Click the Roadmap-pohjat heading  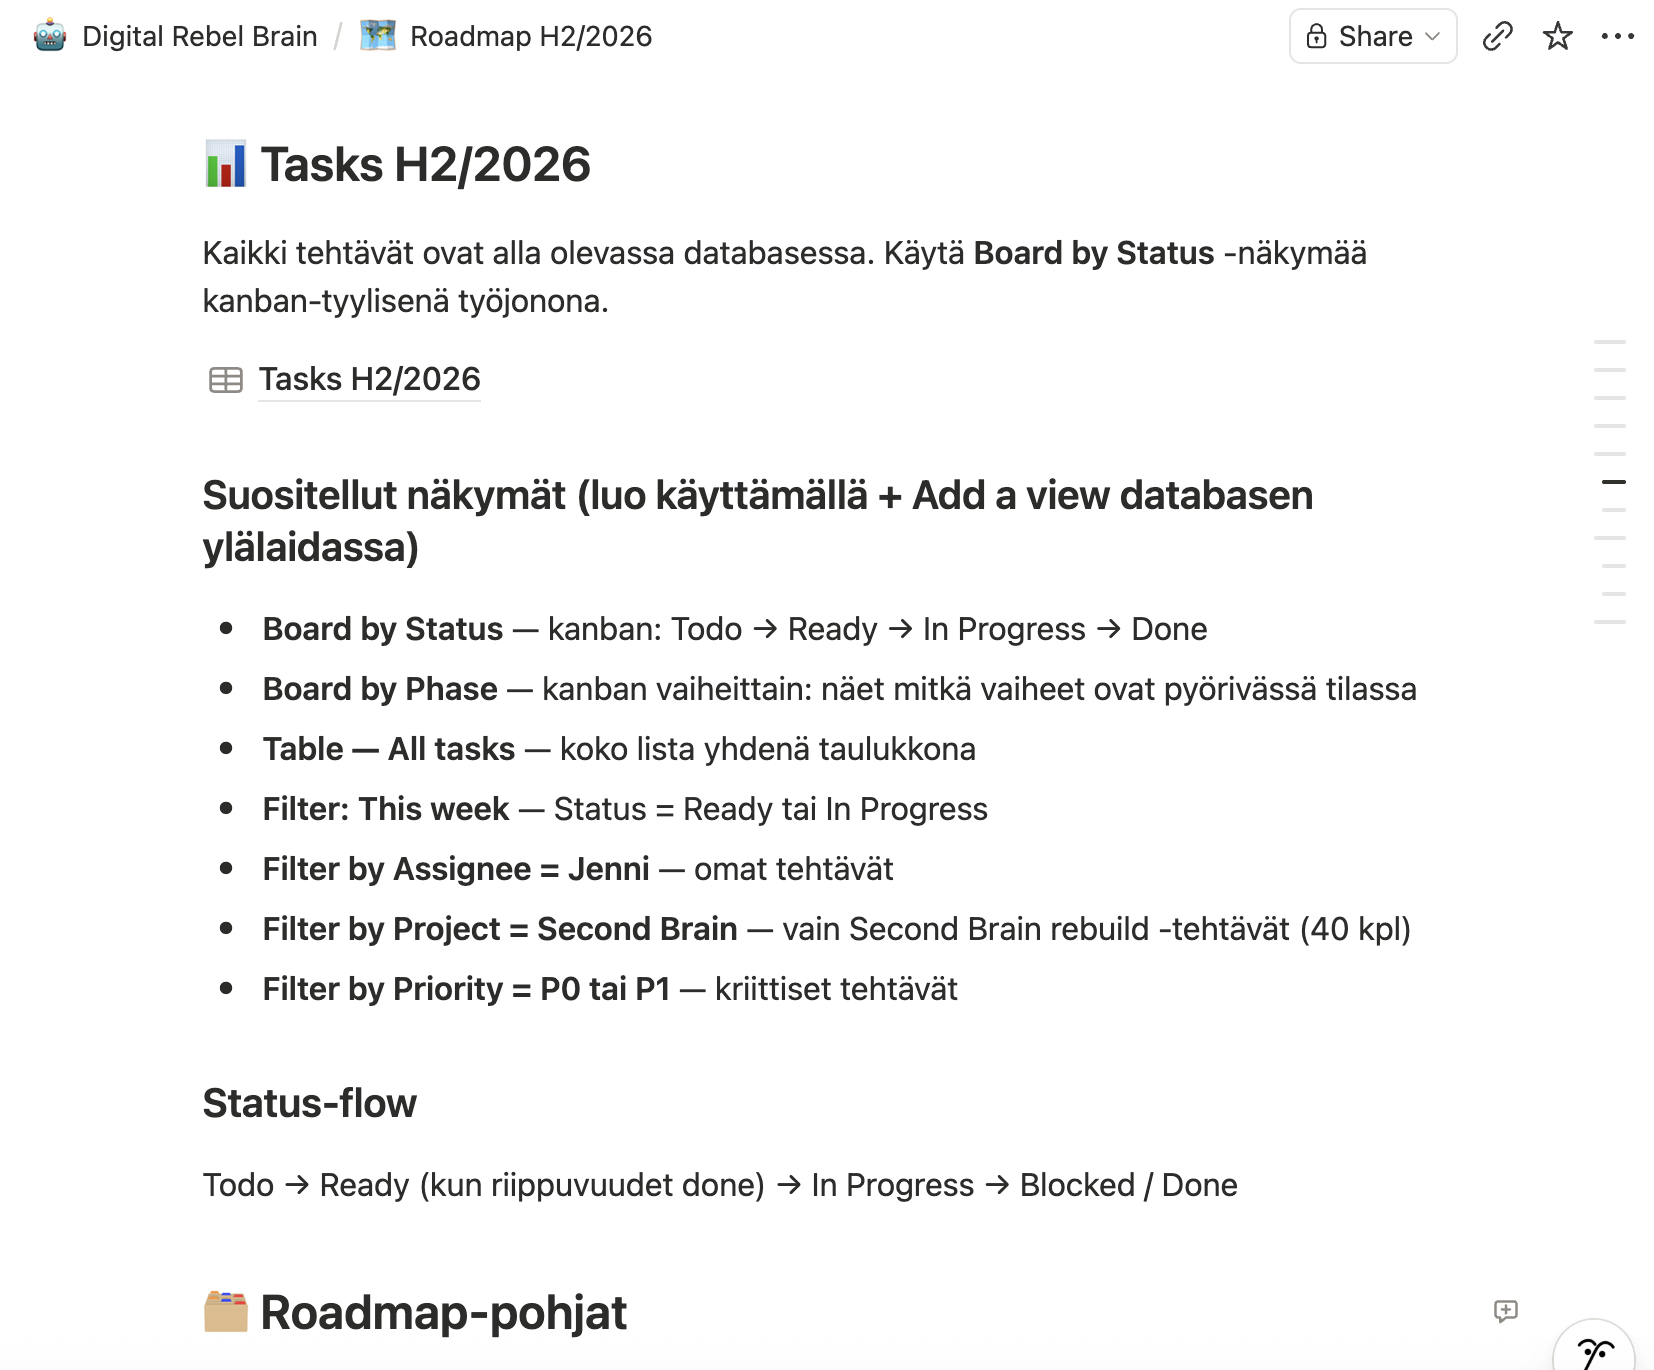click(x=444, y=1312)
